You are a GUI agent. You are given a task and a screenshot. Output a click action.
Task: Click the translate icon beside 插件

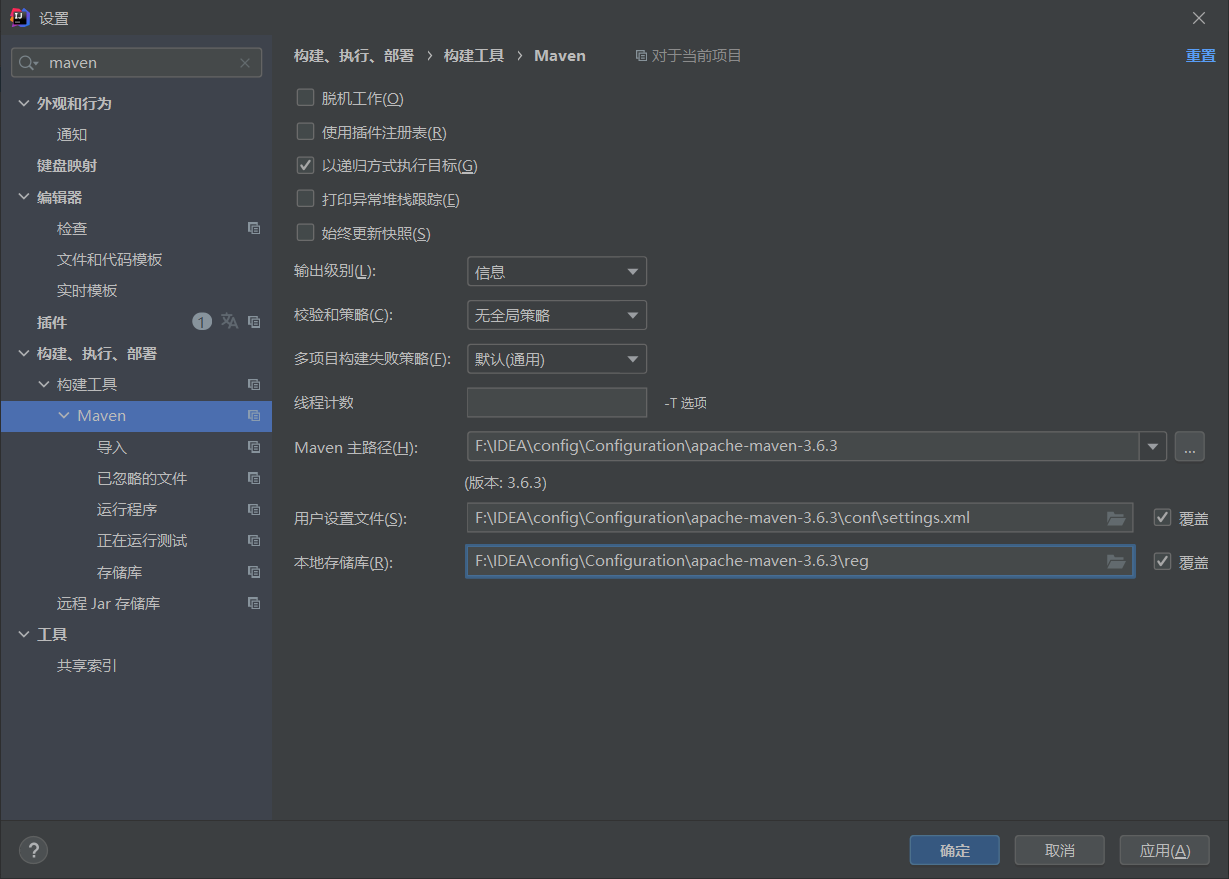230,321
